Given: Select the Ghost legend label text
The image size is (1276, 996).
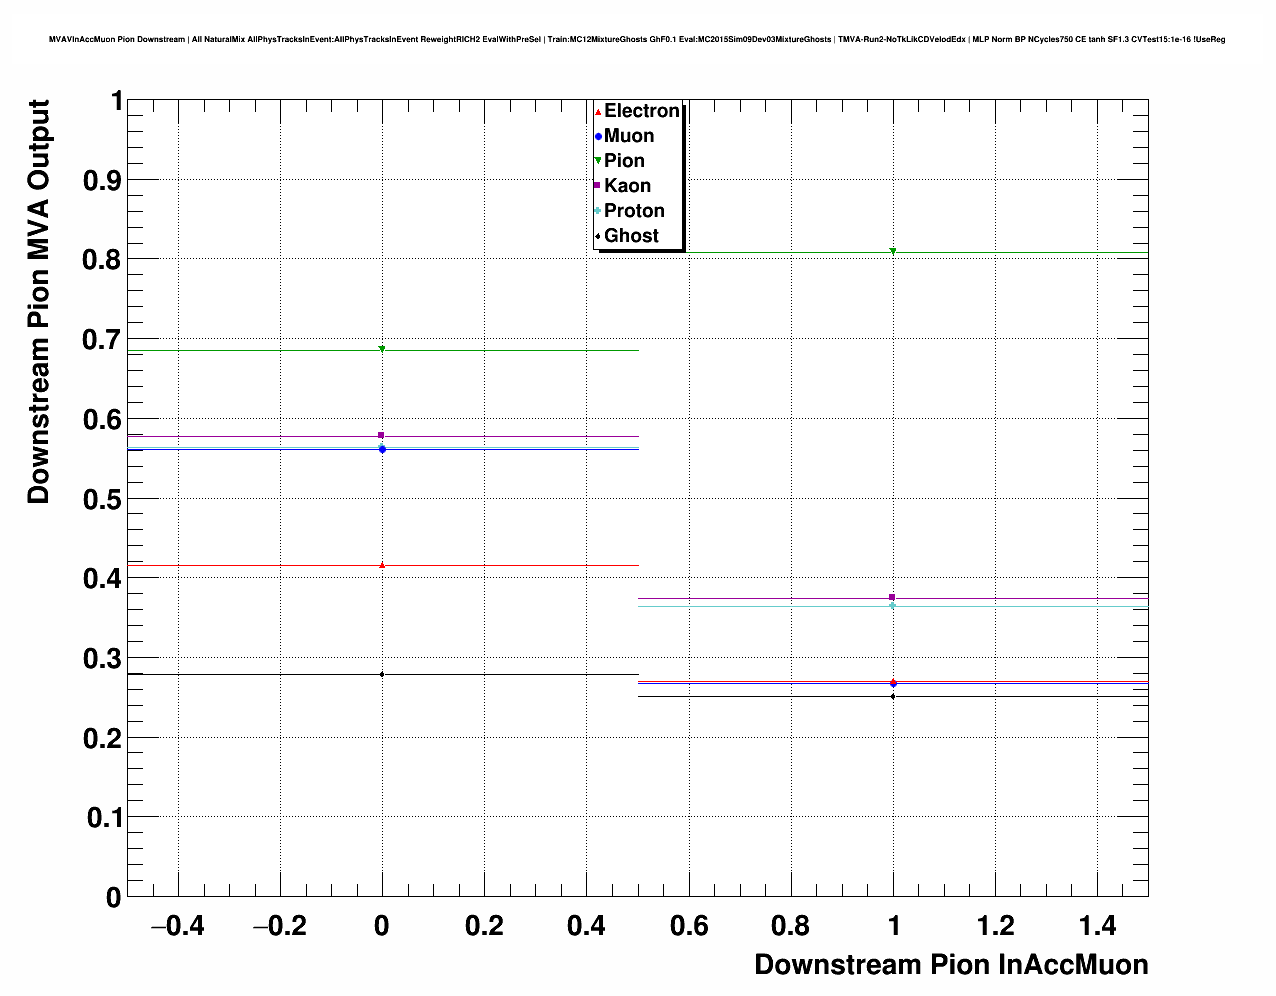Looking at the screenshot, I should point(631,236).
